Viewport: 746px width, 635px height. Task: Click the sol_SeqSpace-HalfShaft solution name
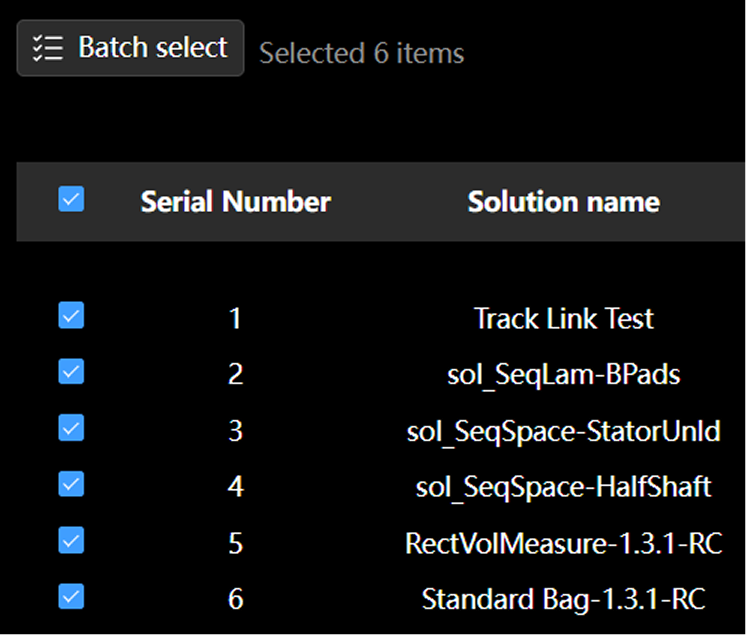[x=563, y=487]
